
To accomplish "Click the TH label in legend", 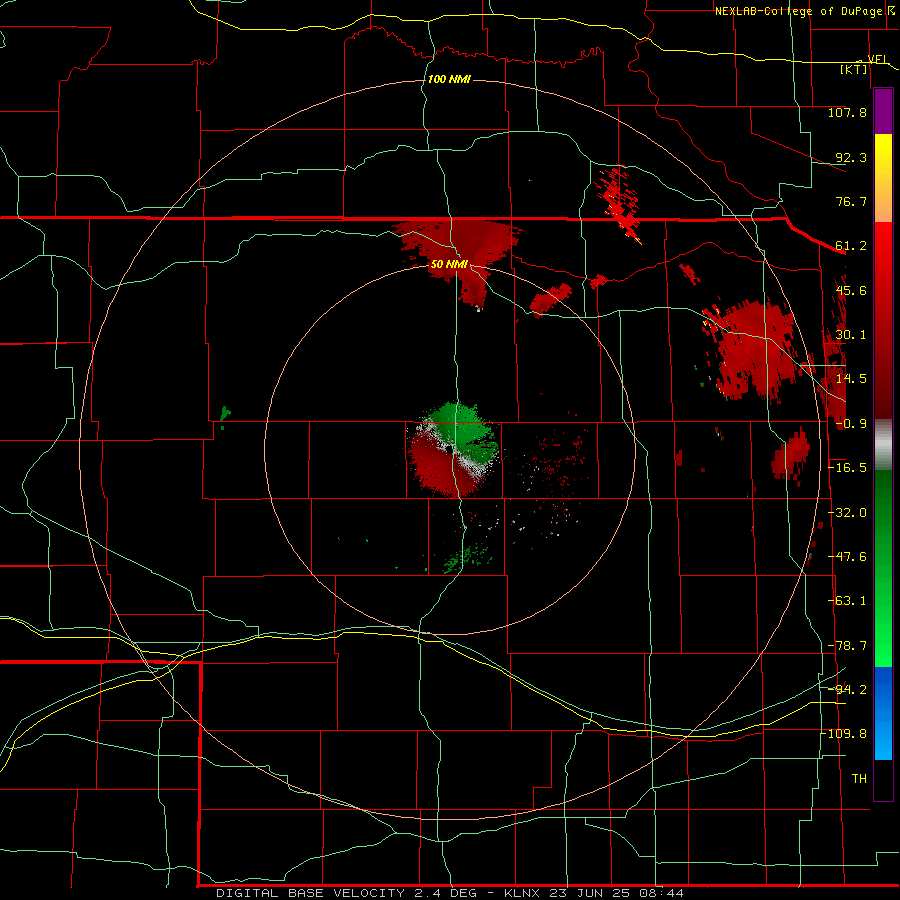I will (x=859, y=779).
